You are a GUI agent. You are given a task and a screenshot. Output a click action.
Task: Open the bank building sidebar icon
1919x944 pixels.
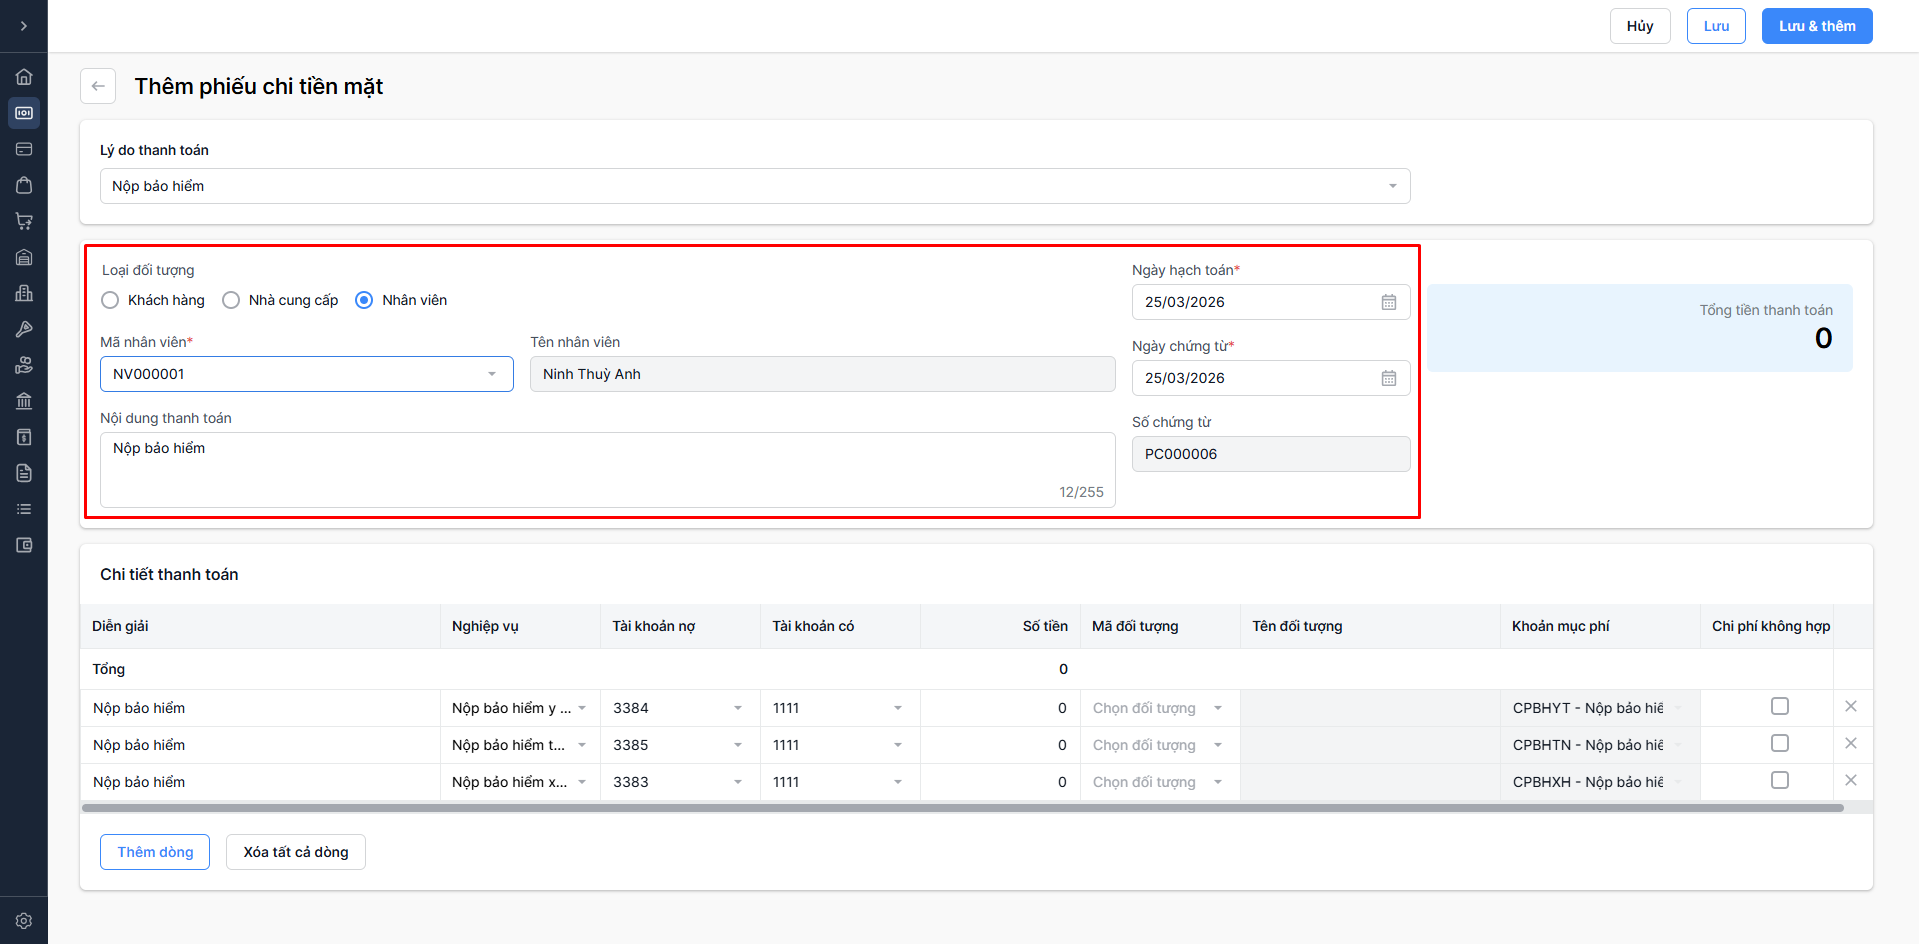tap(24, 401)
